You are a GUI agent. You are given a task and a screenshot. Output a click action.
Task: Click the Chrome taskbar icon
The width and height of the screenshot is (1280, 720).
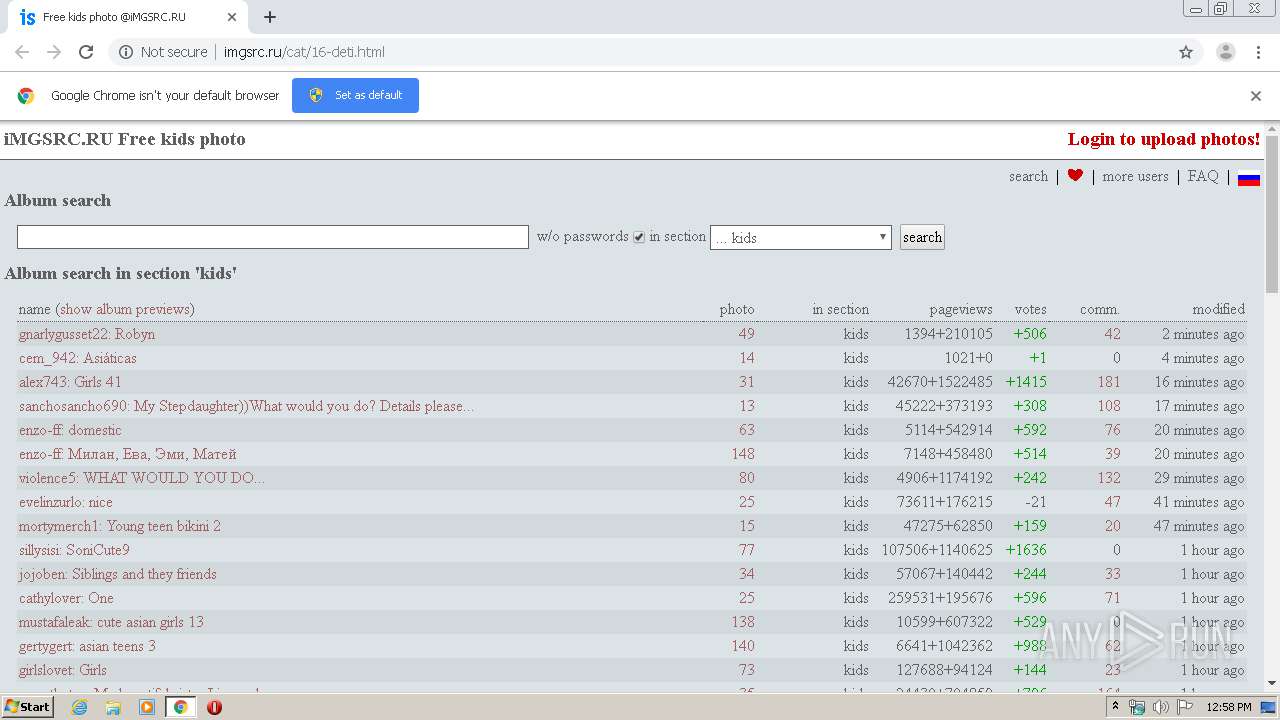[180, 707]
